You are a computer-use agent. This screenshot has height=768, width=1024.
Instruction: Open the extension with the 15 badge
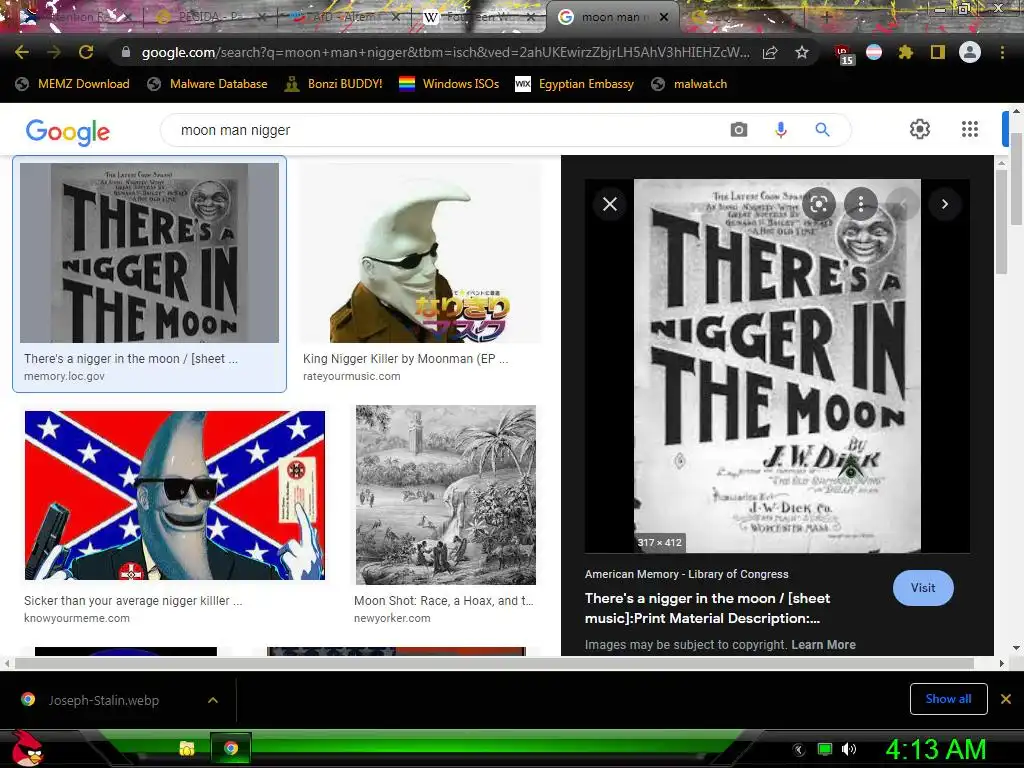(x=844, y=54)
